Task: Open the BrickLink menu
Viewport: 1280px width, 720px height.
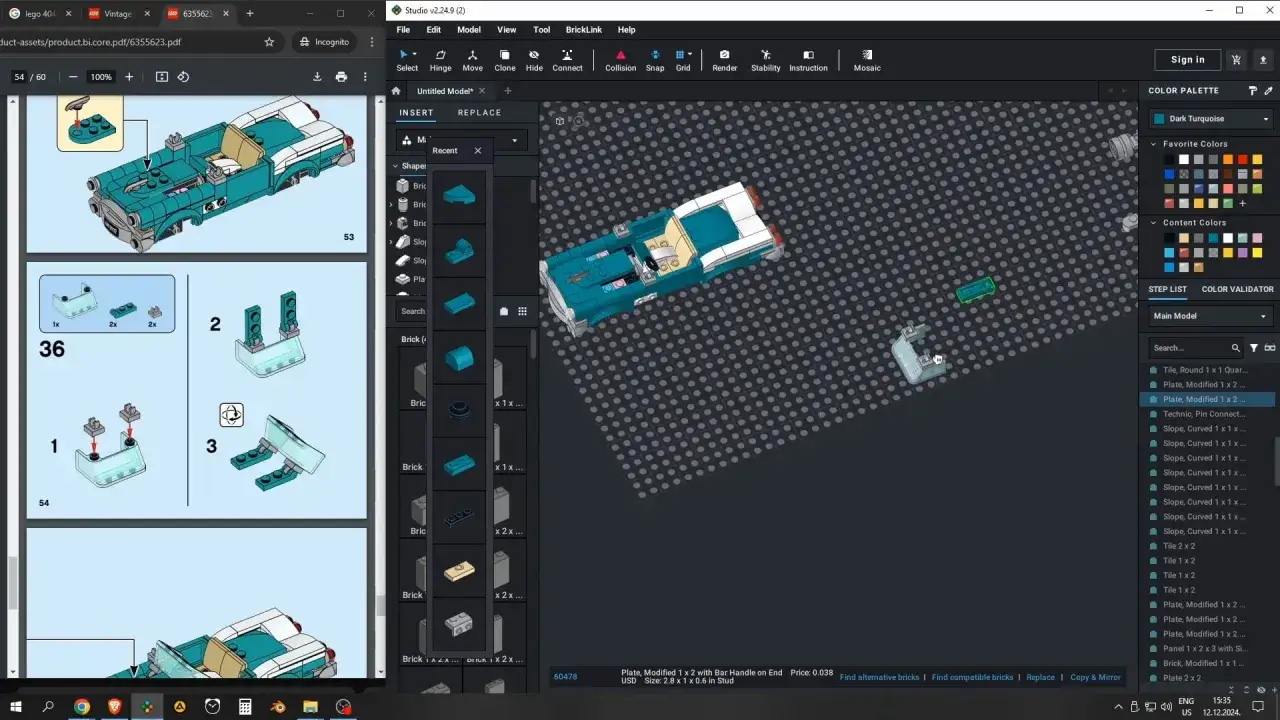Action: pos(584,30)
